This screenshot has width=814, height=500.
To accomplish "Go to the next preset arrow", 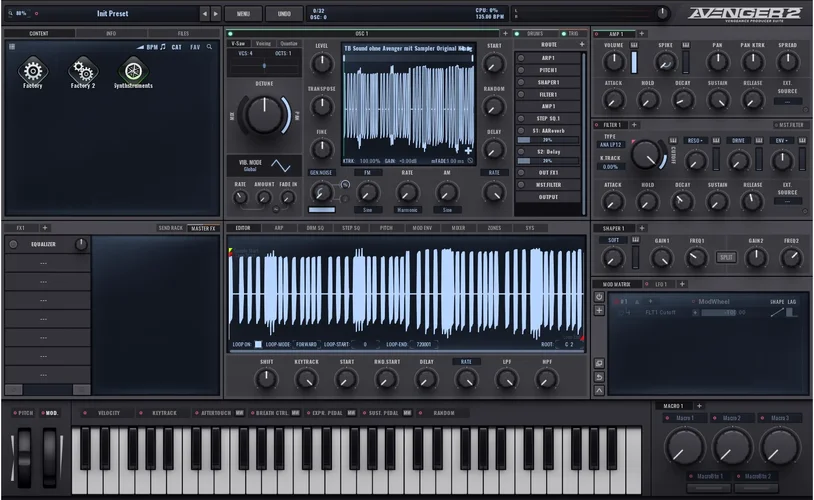I will [216, 14].
